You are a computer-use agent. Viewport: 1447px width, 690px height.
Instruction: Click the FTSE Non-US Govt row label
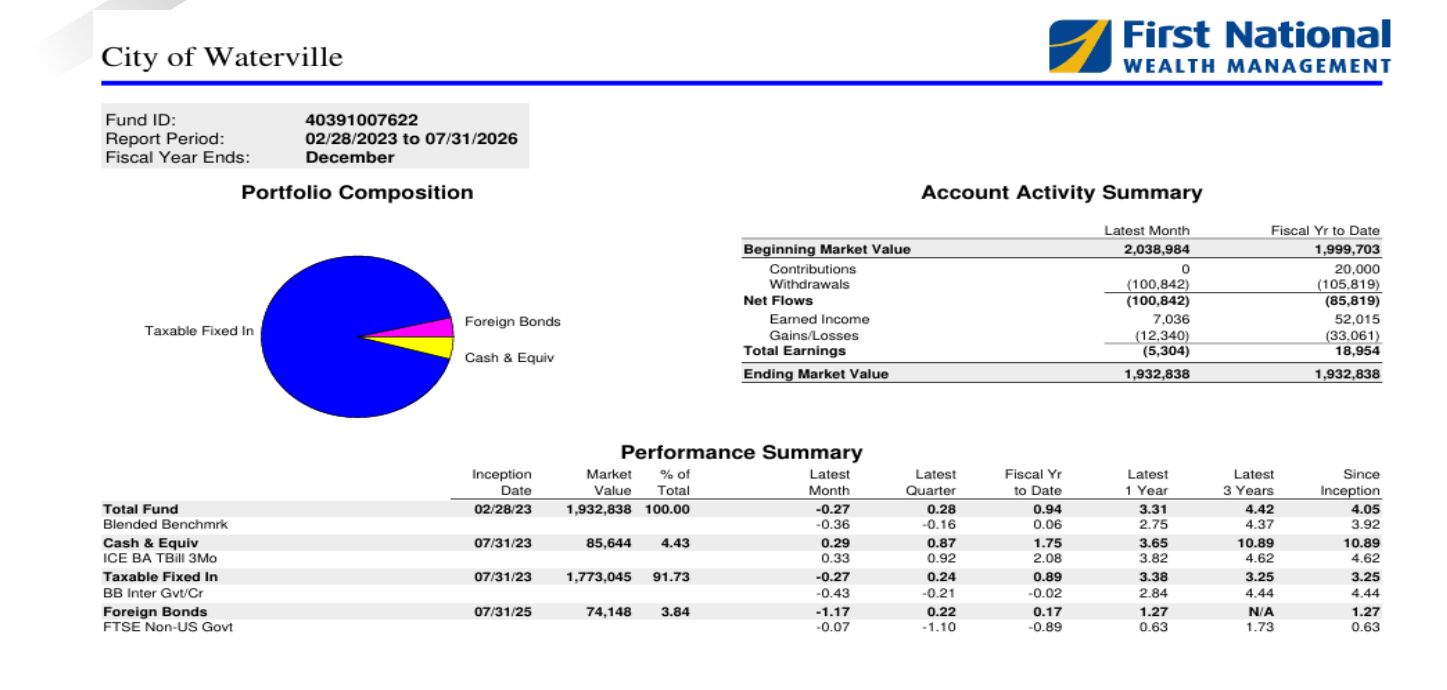[x=168, y=627]
